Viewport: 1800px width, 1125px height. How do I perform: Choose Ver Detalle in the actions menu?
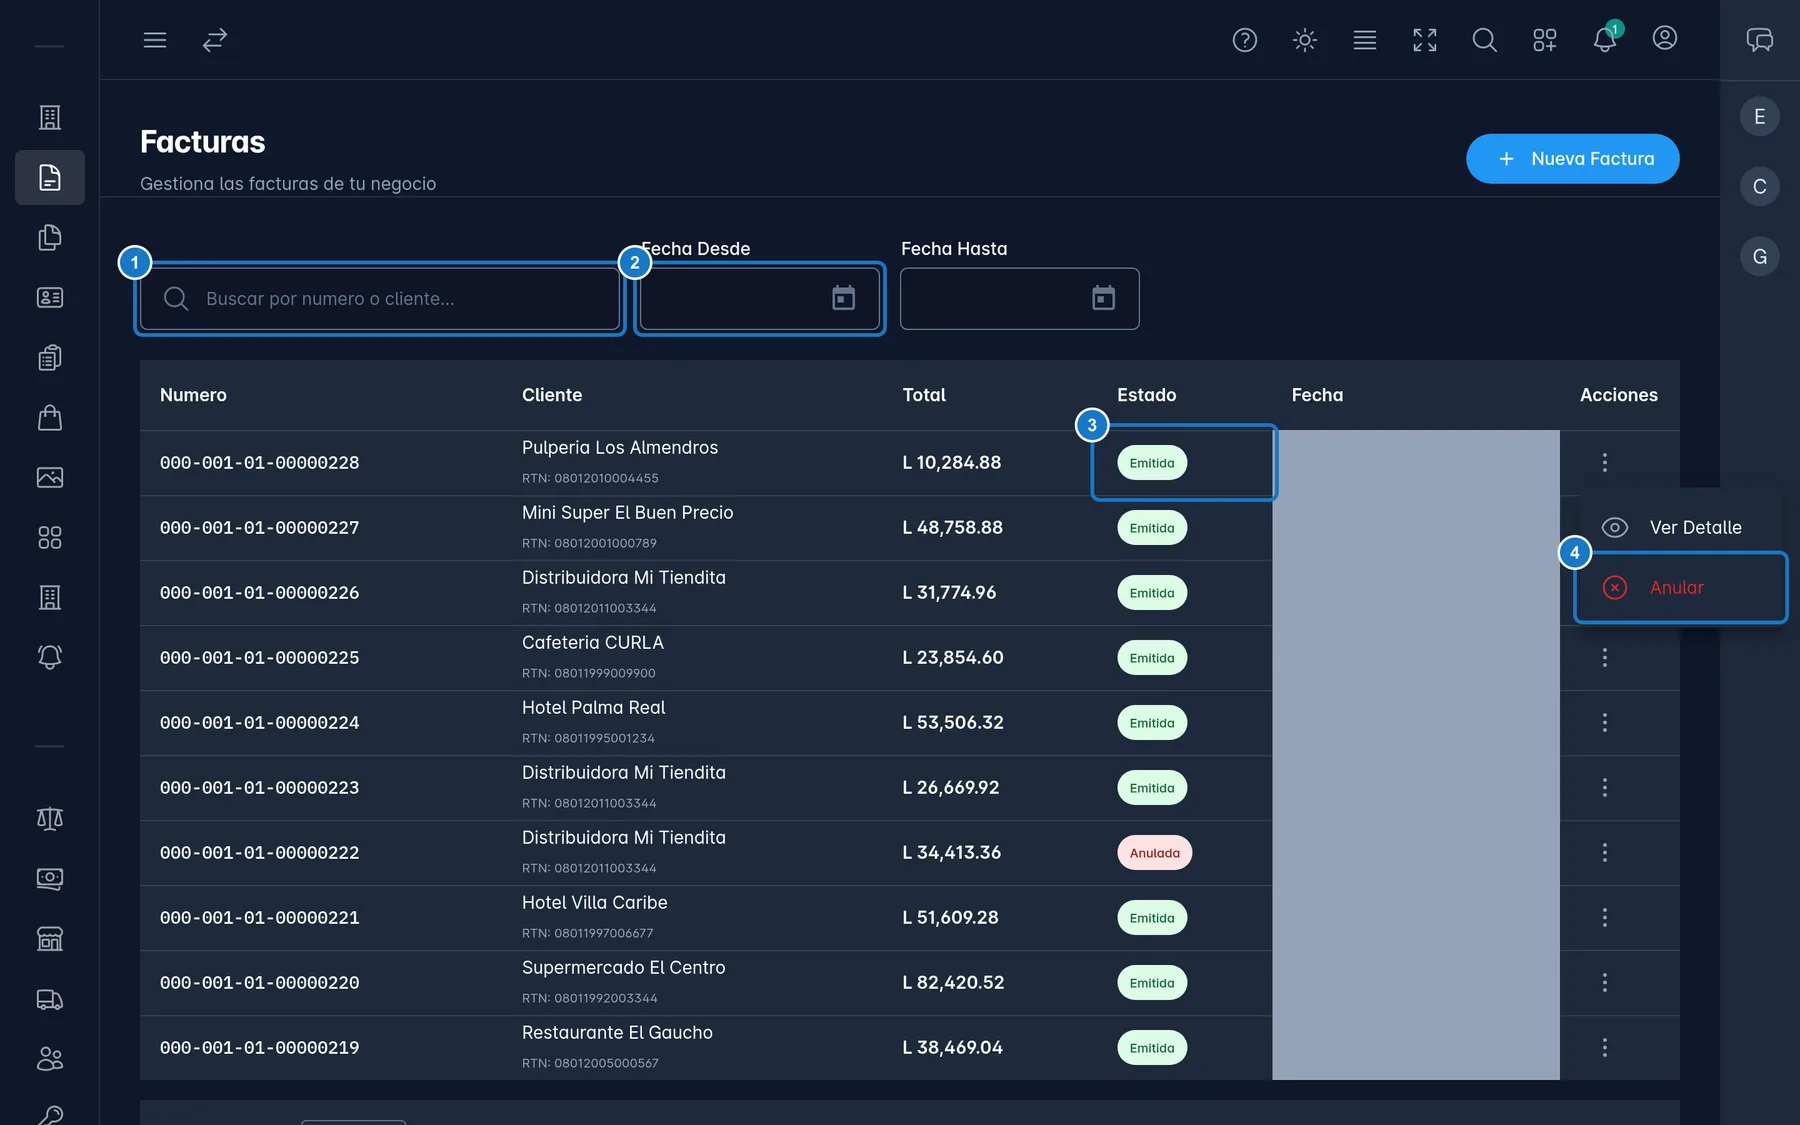click(1680, 527)
